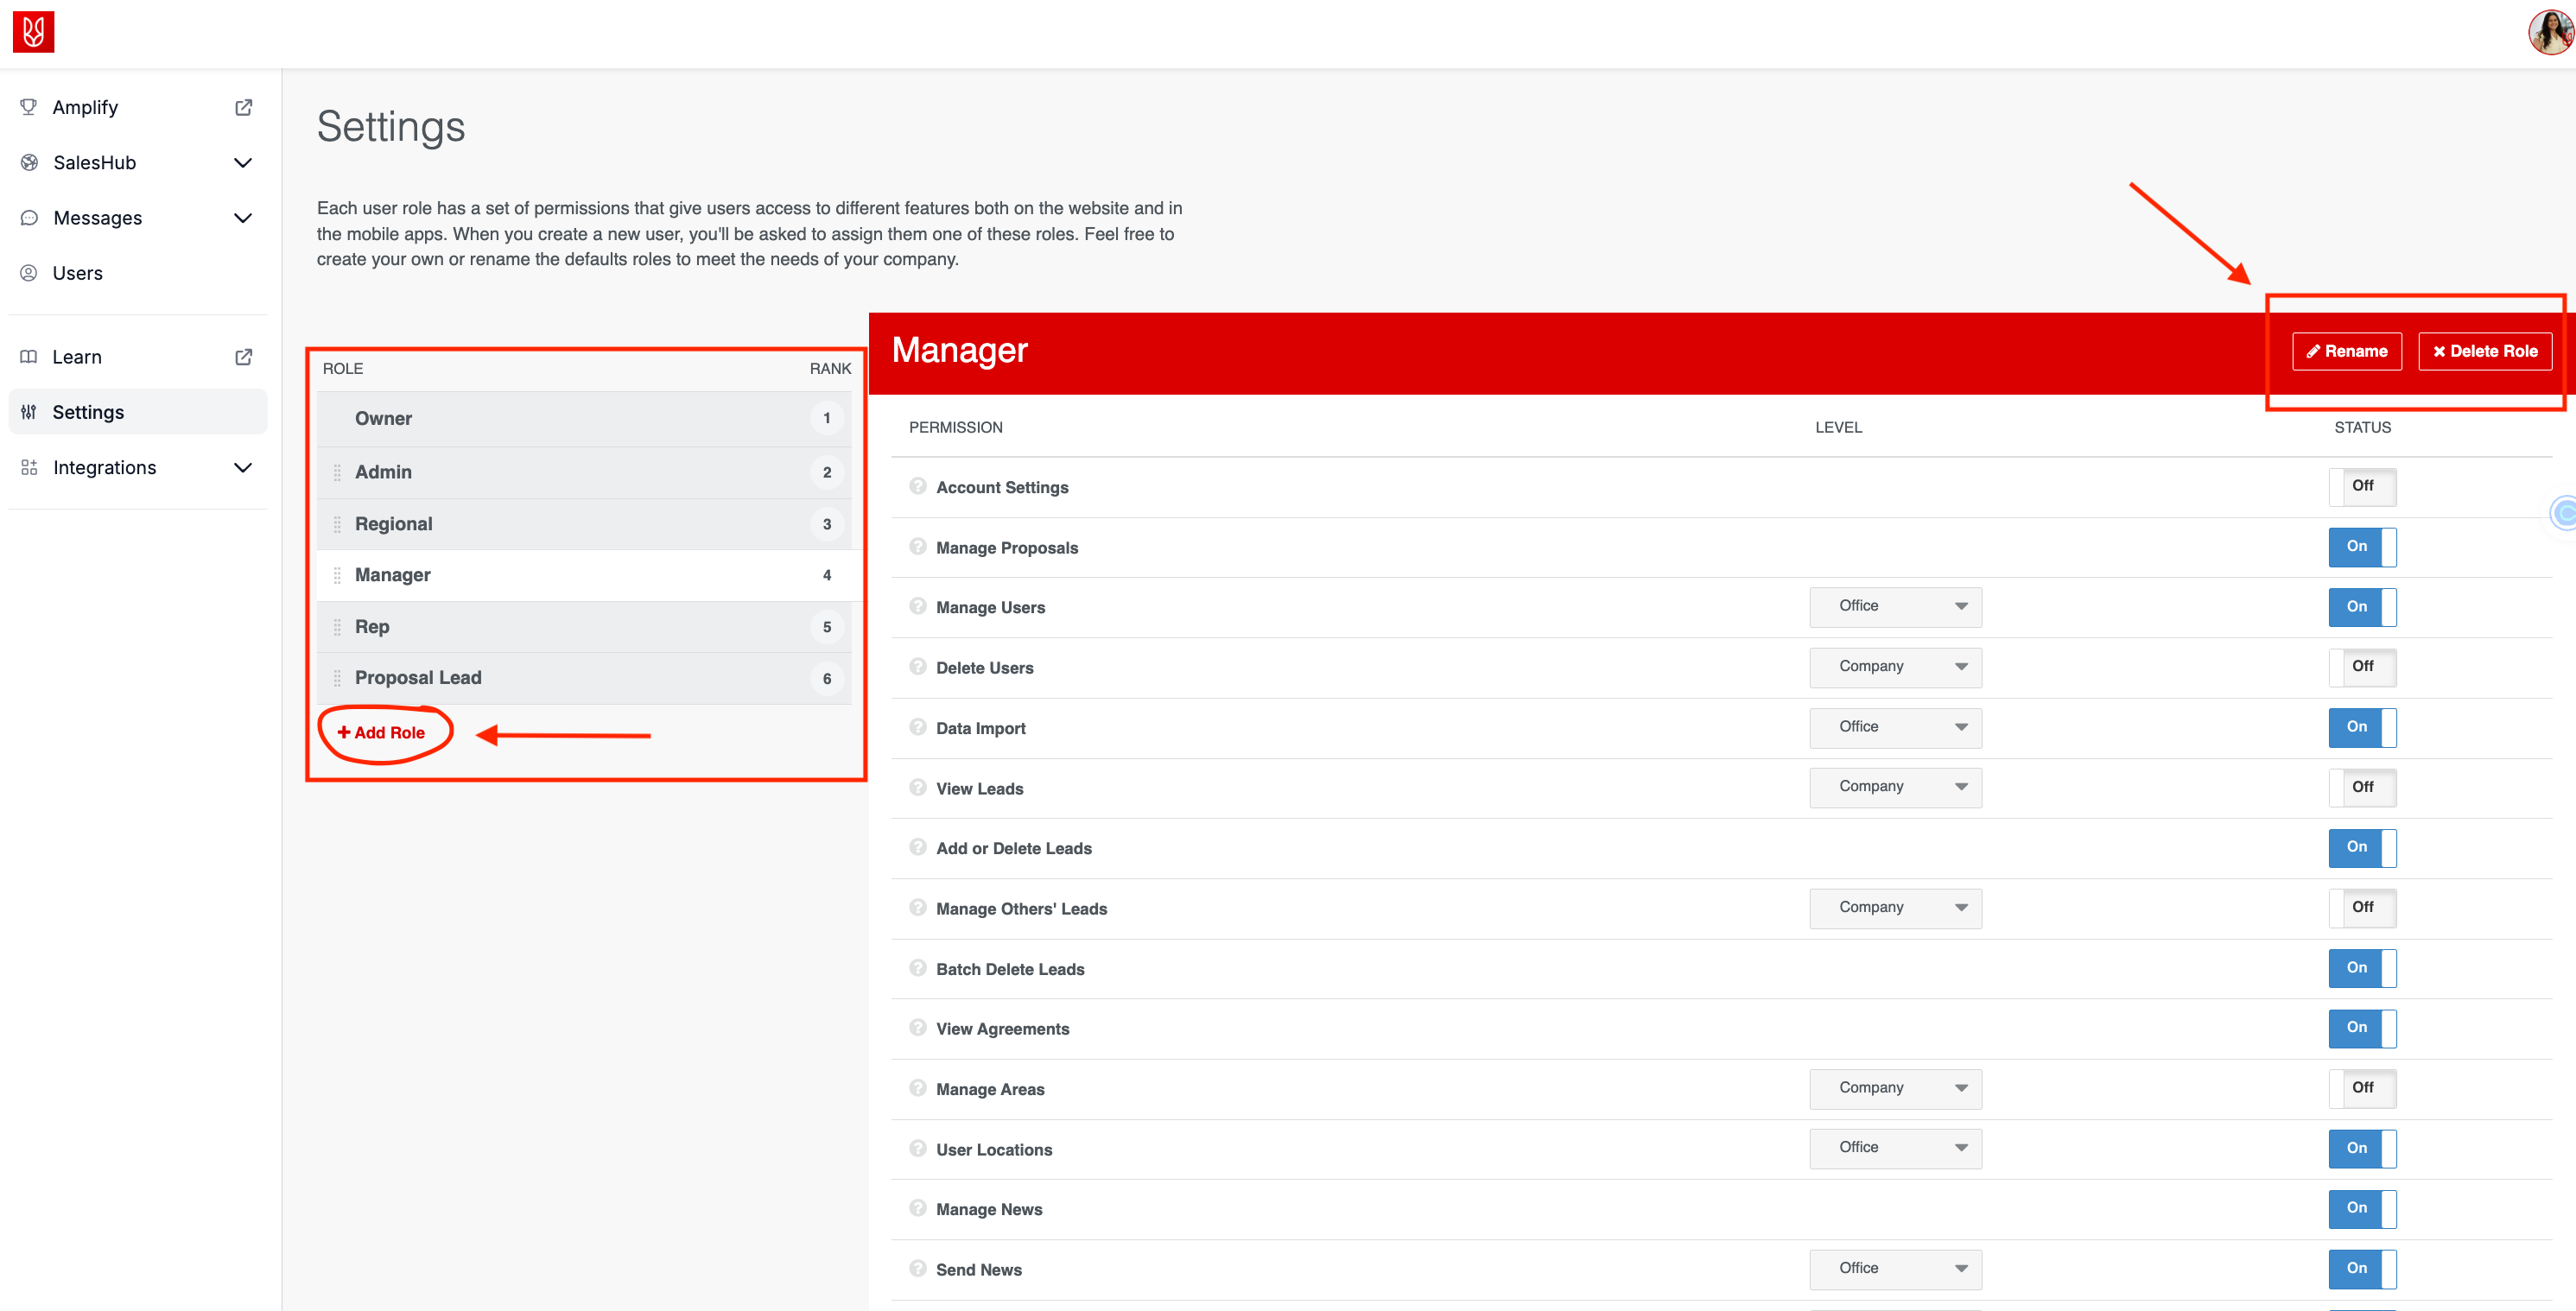This screenshot has width=2576, height=1311.
Task: Click the Settings sliders icon
Action: point(29,412)
